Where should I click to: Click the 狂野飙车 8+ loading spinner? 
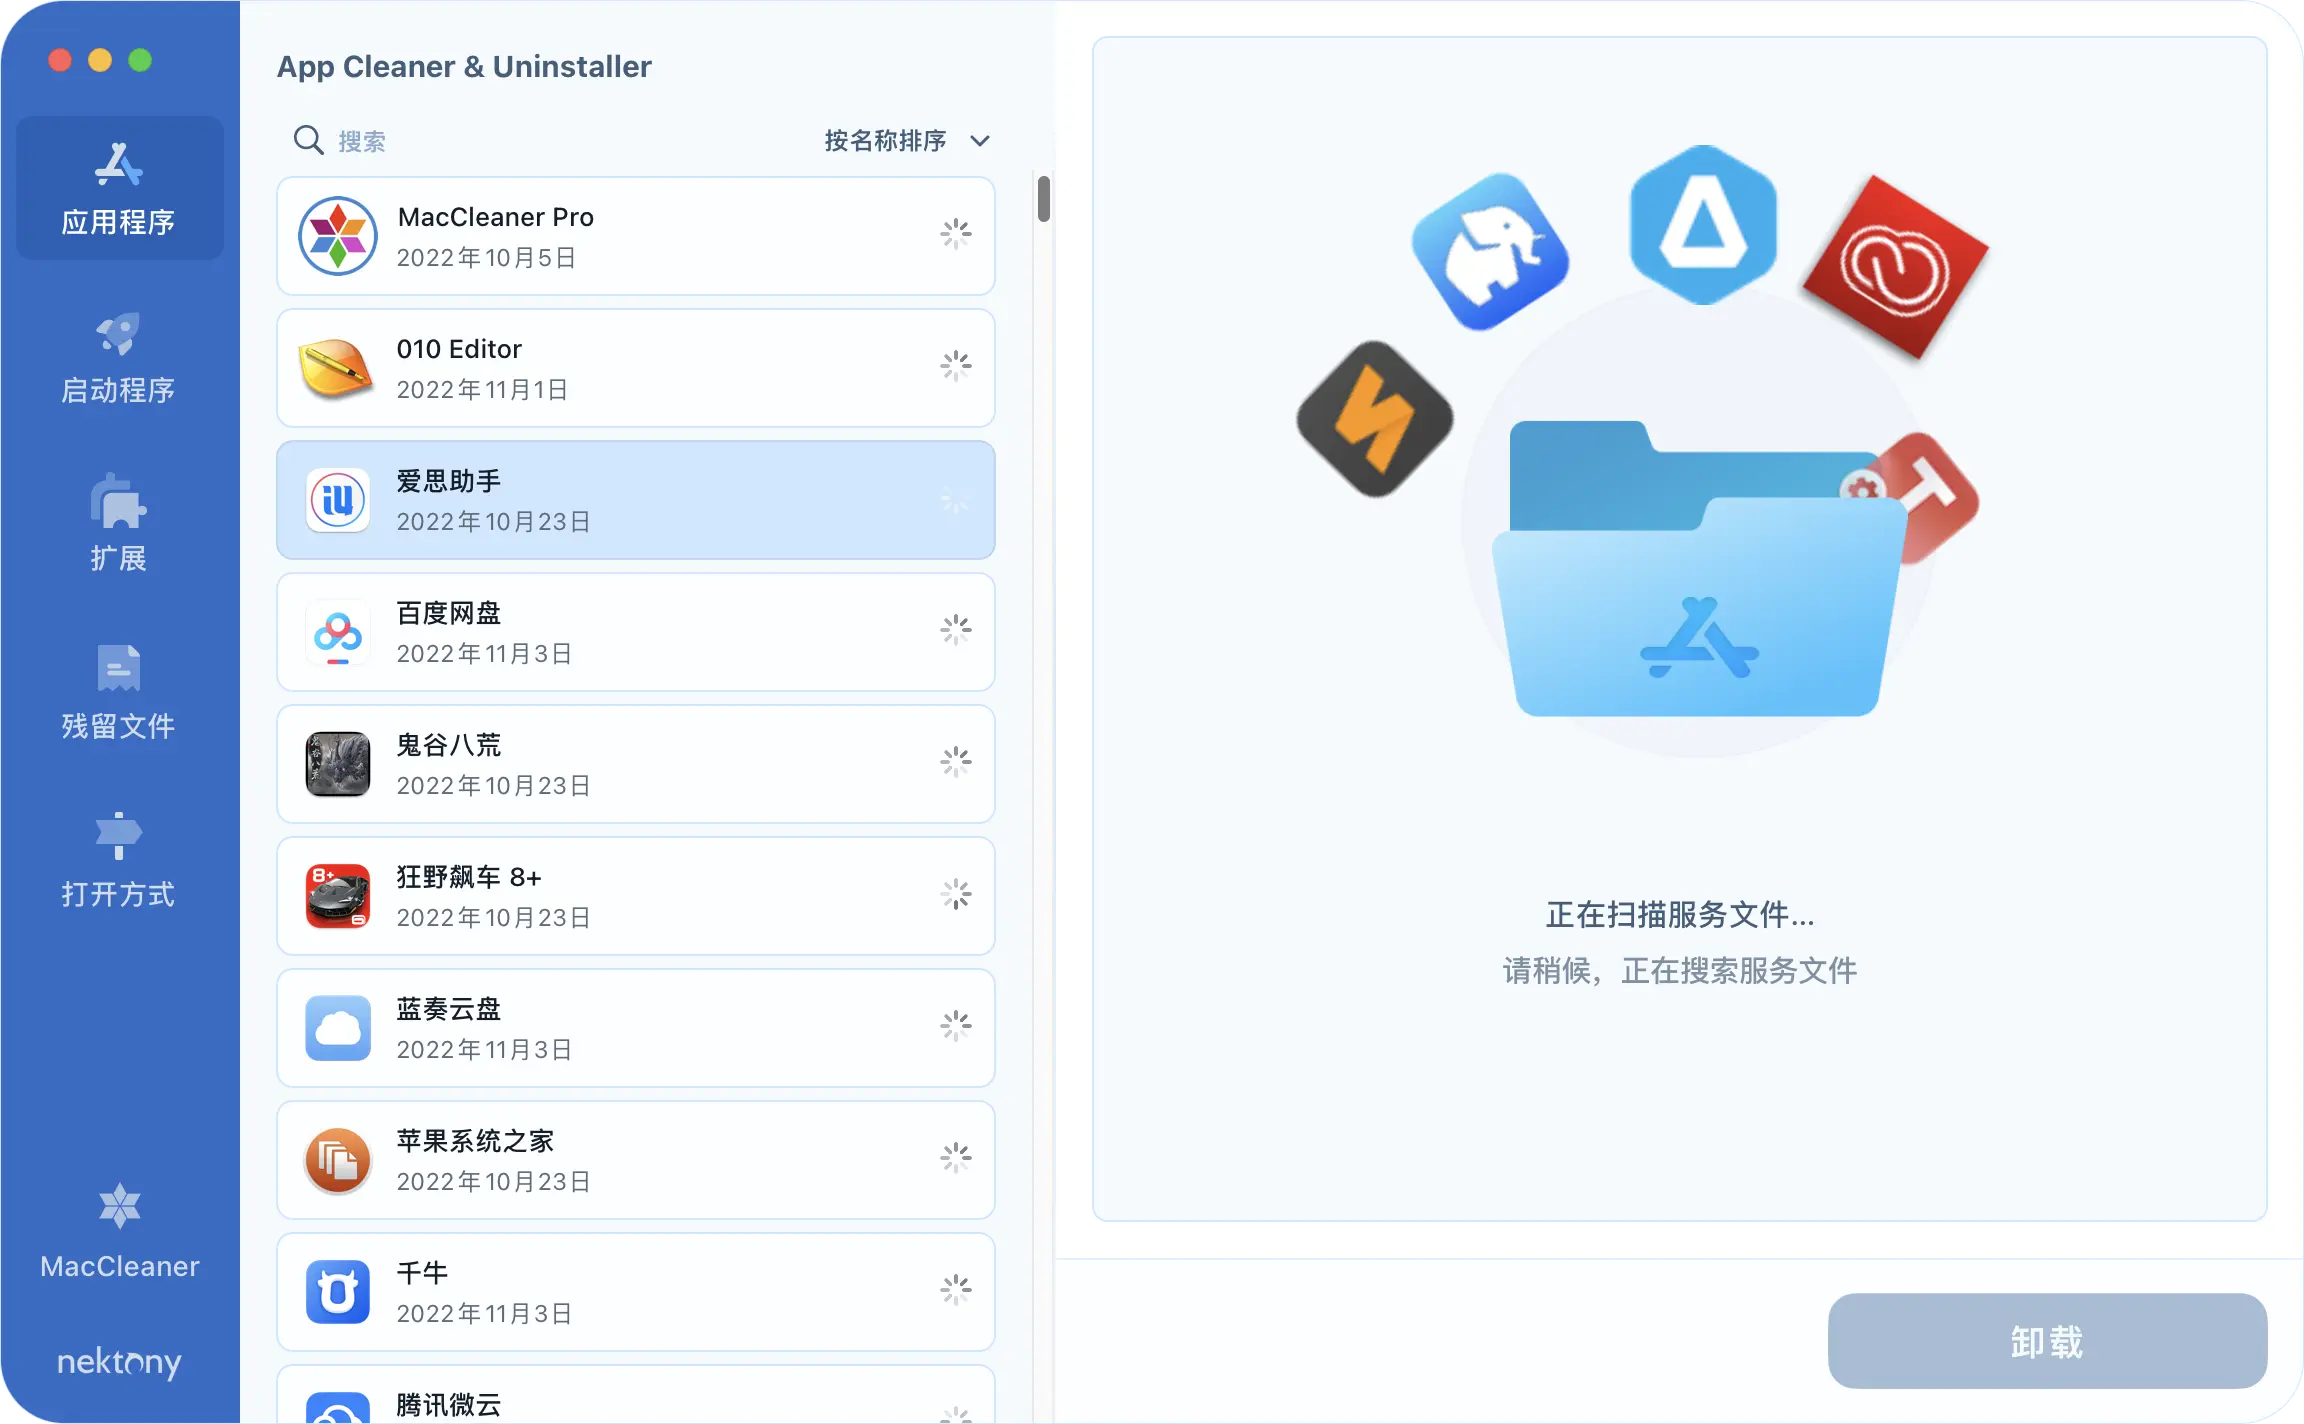tap(956, 894)
